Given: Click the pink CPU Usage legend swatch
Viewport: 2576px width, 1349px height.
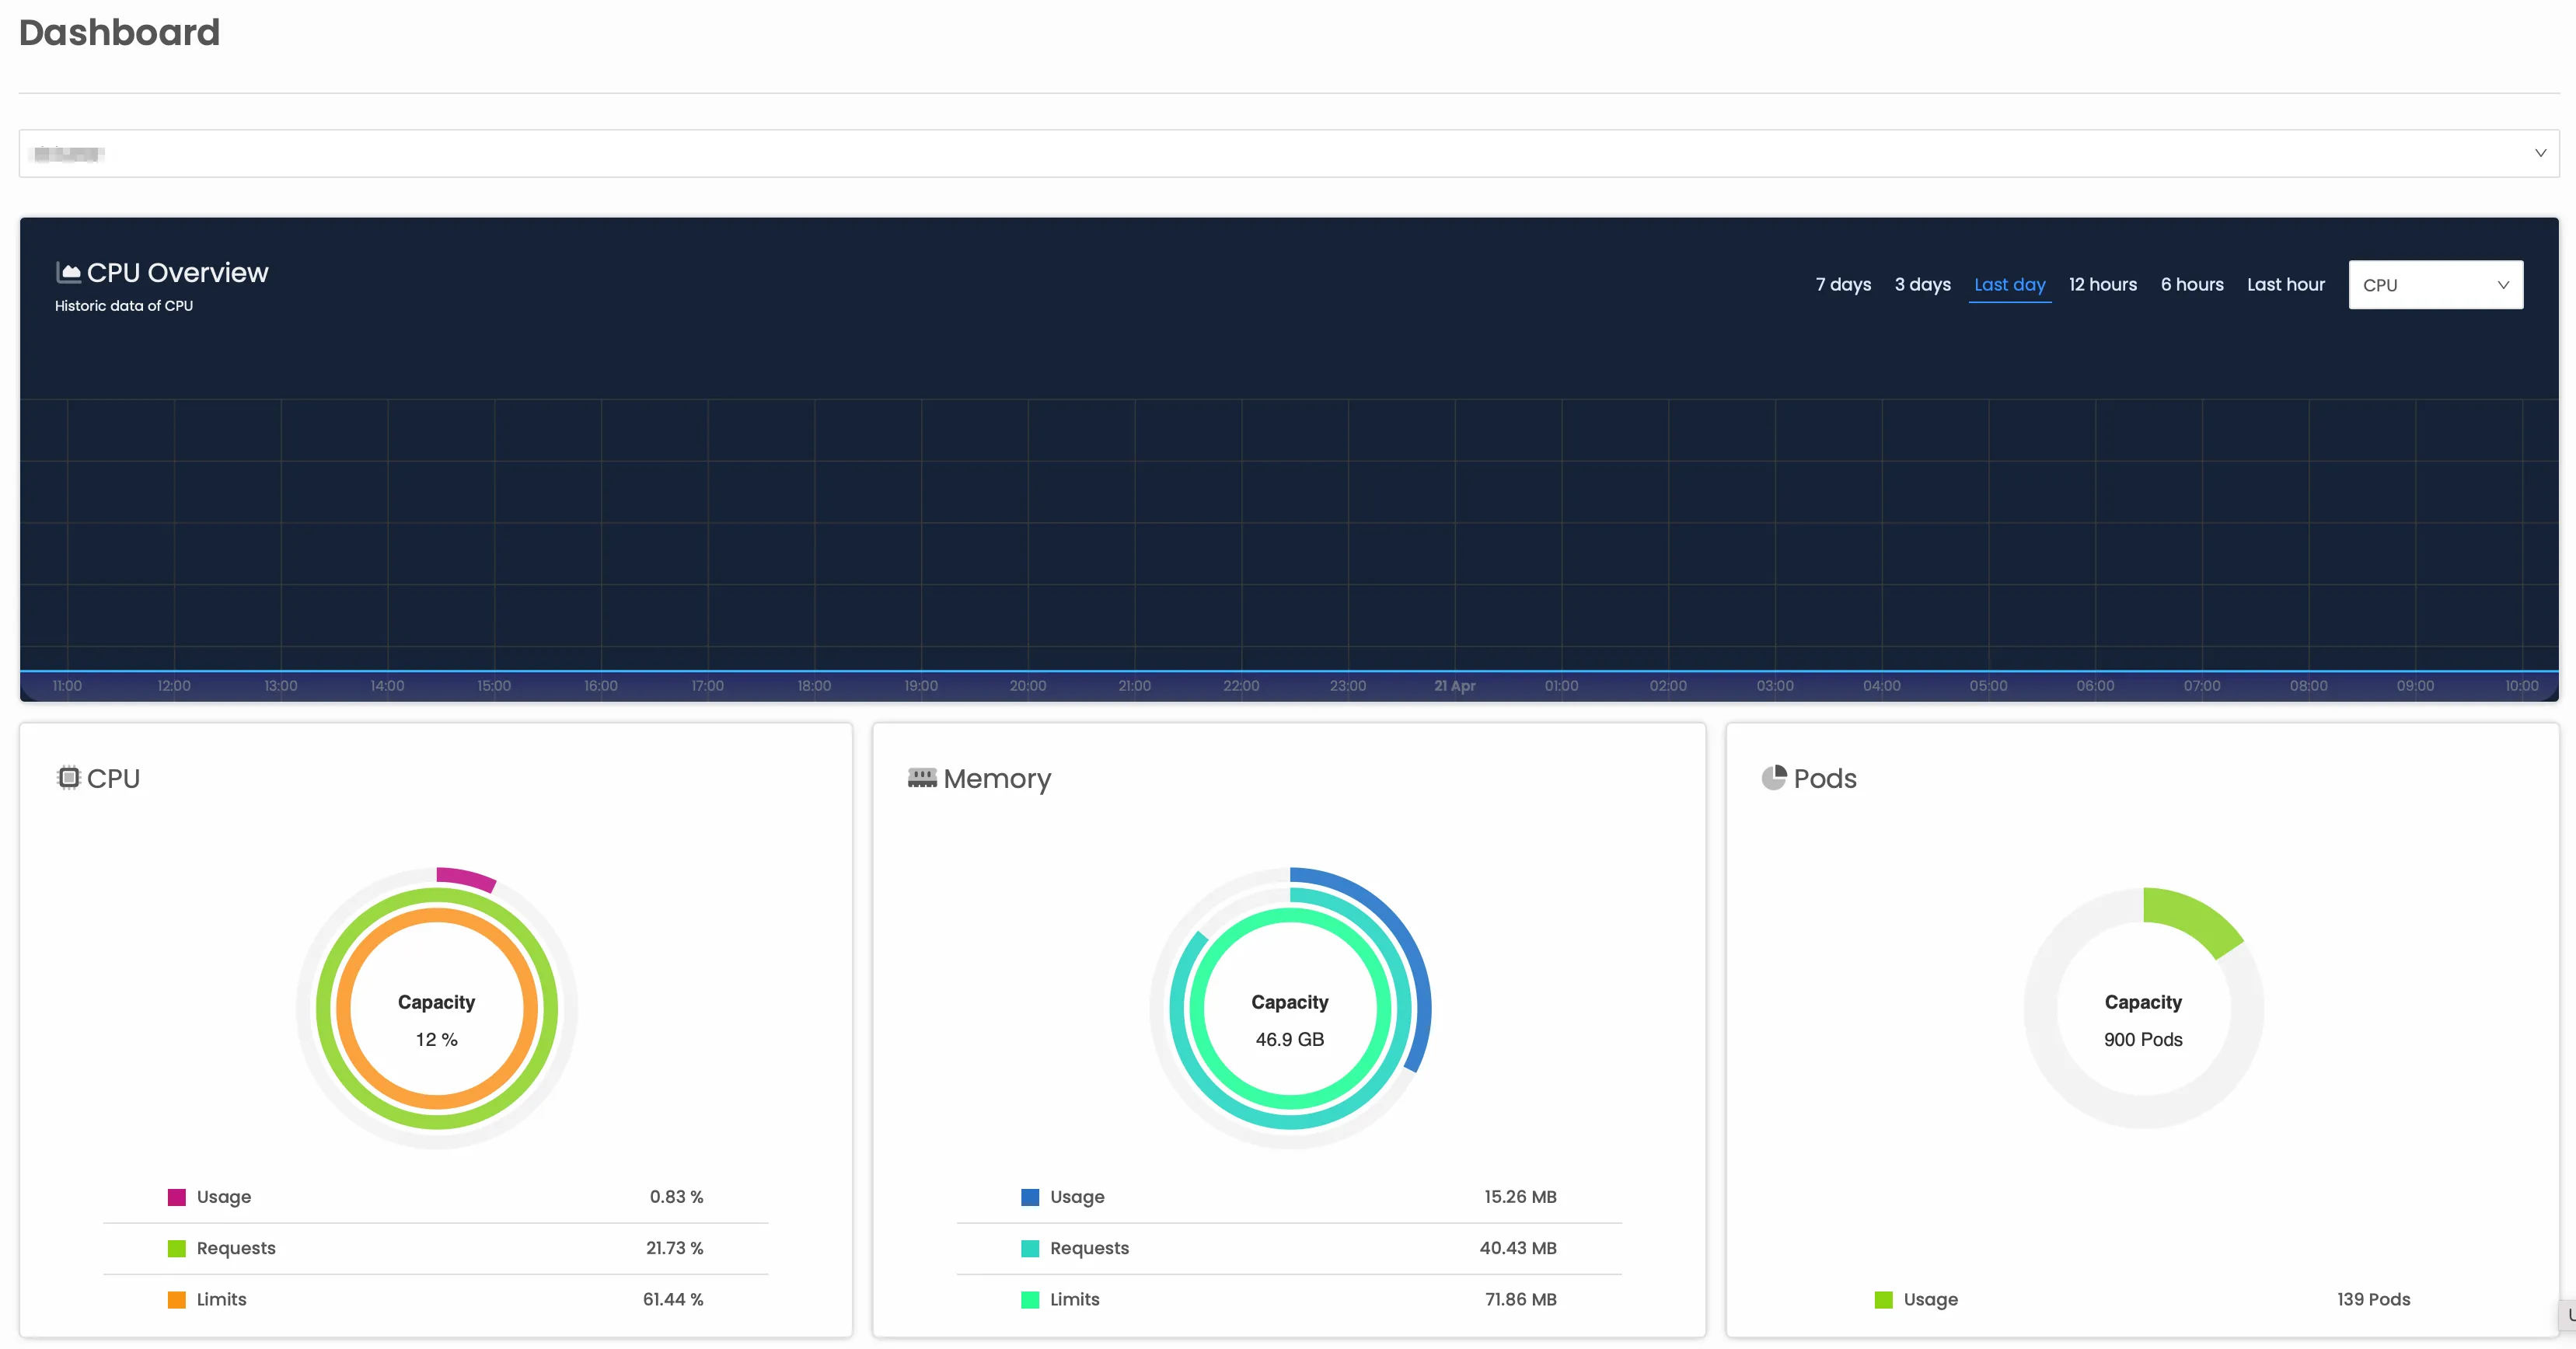Looking at the screenshot, I should click(176, 1197).
